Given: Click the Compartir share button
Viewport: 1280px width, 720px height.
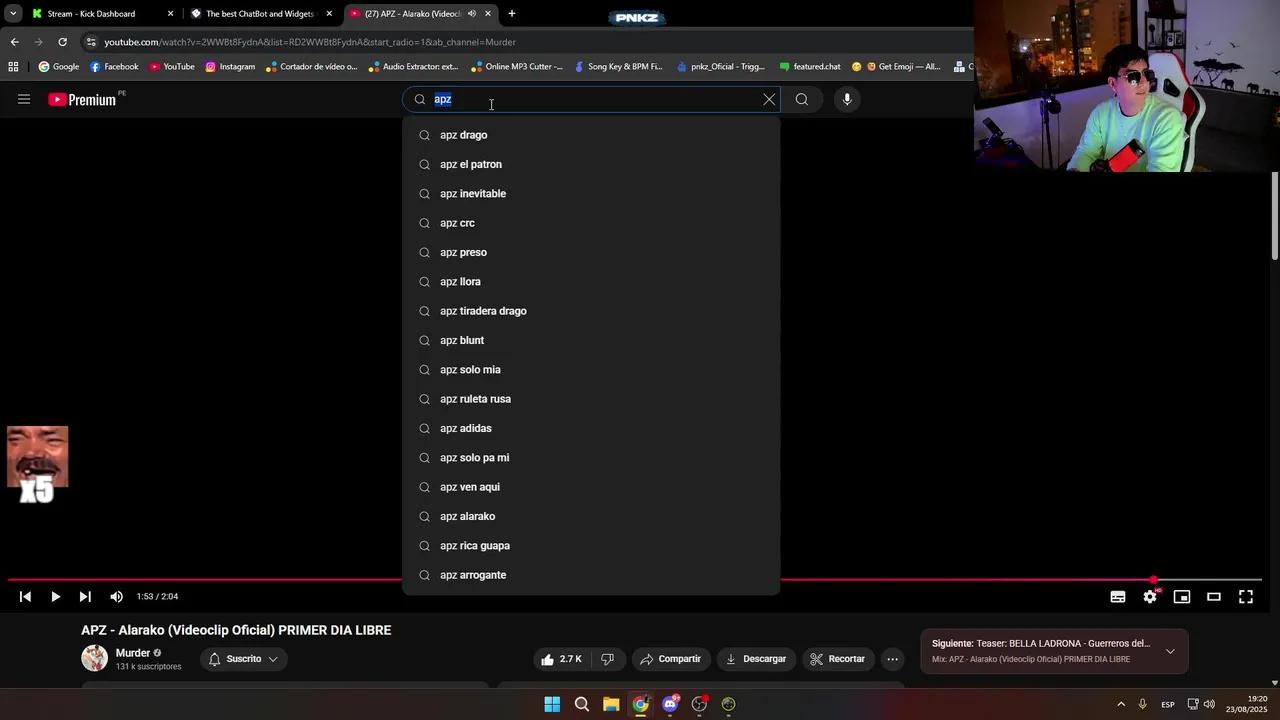Looking at the screenshot, I should click(671, 659).
